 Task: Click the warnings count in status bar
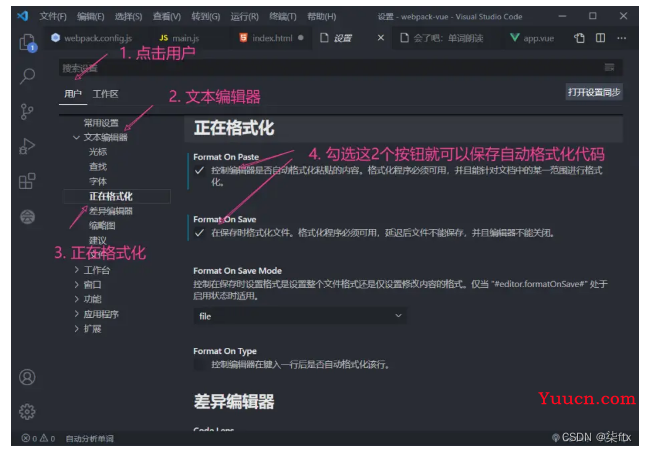(48, 439)
